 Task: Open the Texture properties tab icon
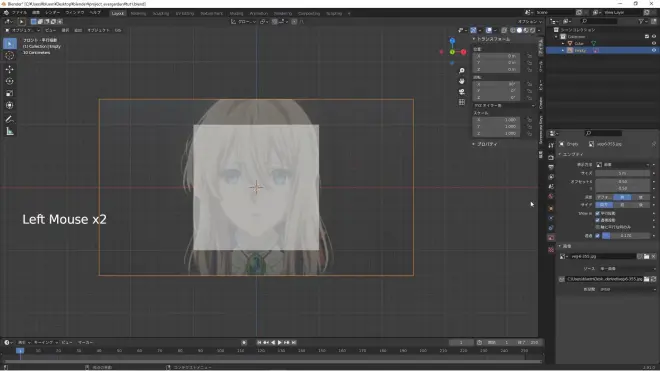point(551,250)
